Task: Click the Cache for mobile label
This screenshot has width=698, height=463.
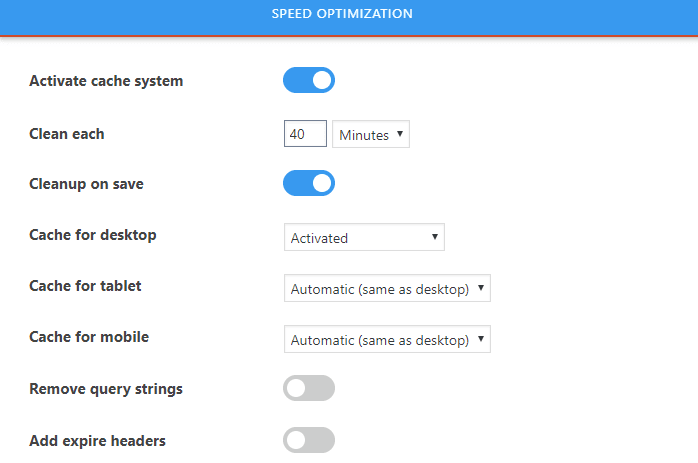Action: pos(89,337)
